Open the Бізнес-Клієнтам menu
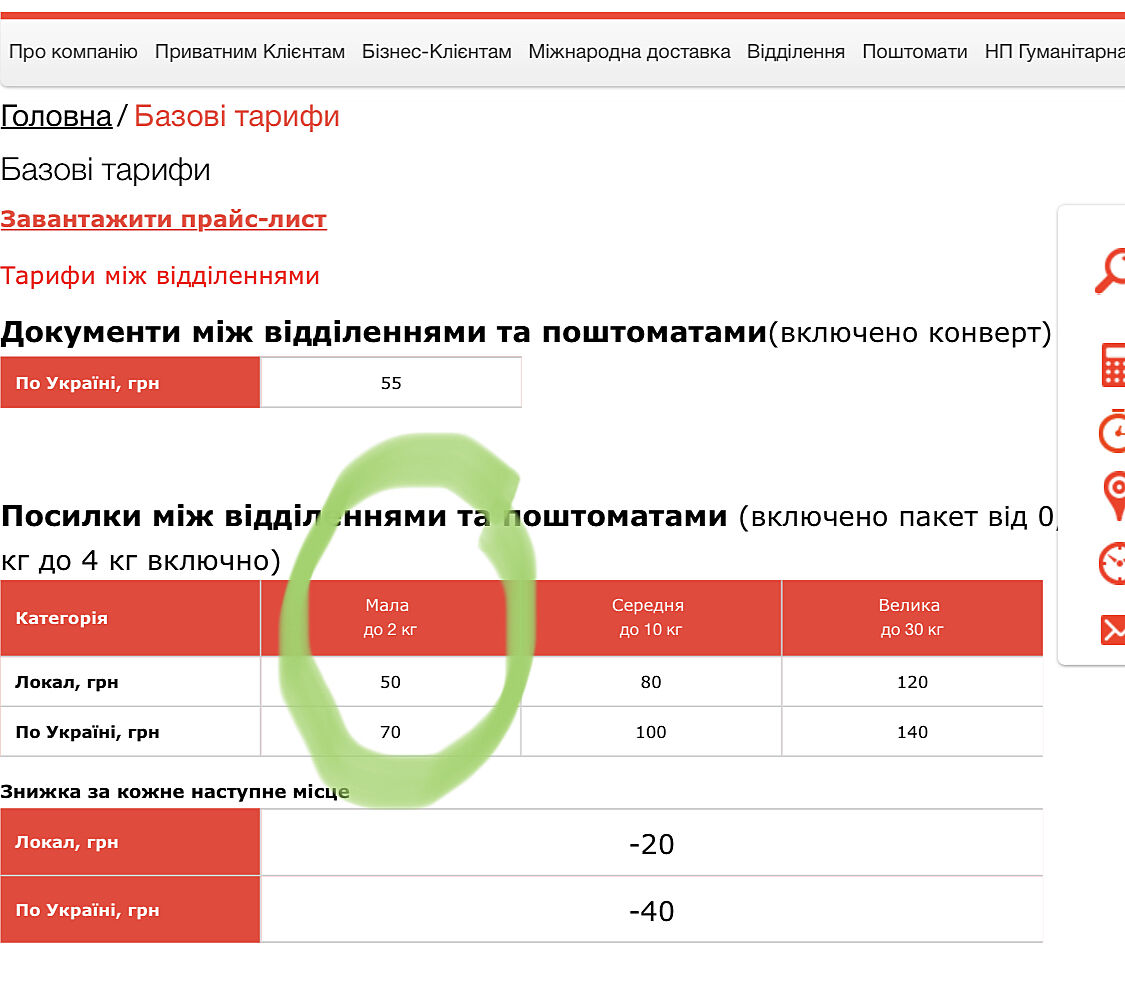This screenshot has height=1005, width=1125. click(x=436, y=52)
